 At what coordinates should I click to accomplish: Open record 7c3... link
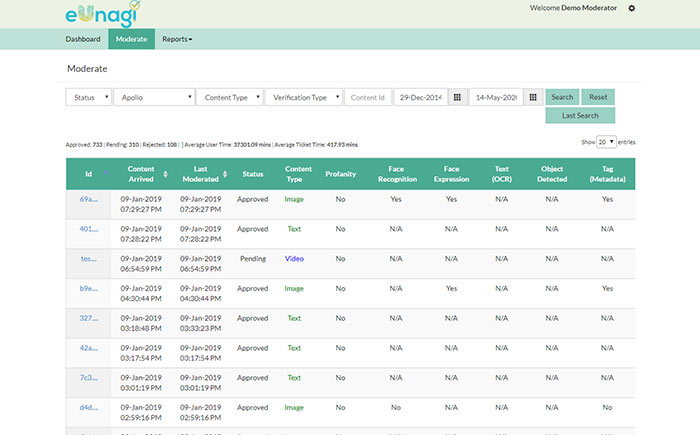click(88, 377)
